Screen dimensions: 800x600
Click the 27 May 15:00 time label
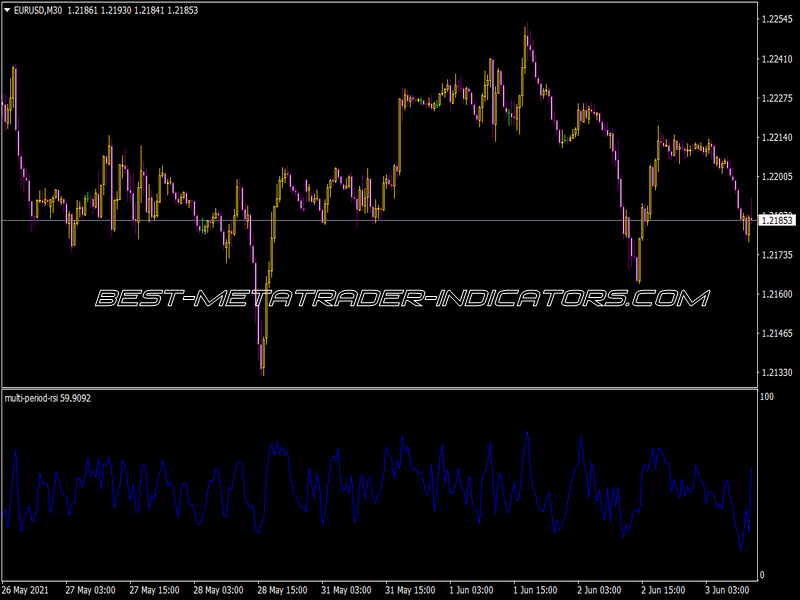tap(154, 590)
